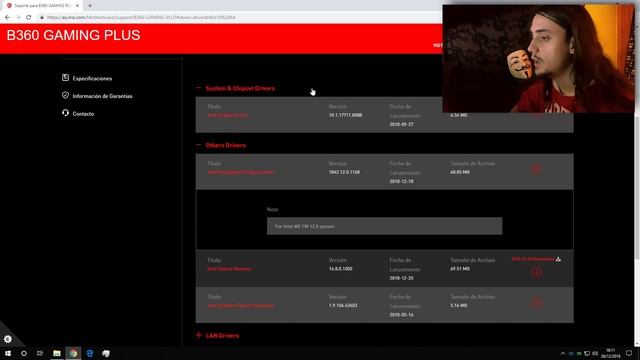Screen dimensions: 640x360
Task: Select file size 68.85 MB text
Action: 460,172
